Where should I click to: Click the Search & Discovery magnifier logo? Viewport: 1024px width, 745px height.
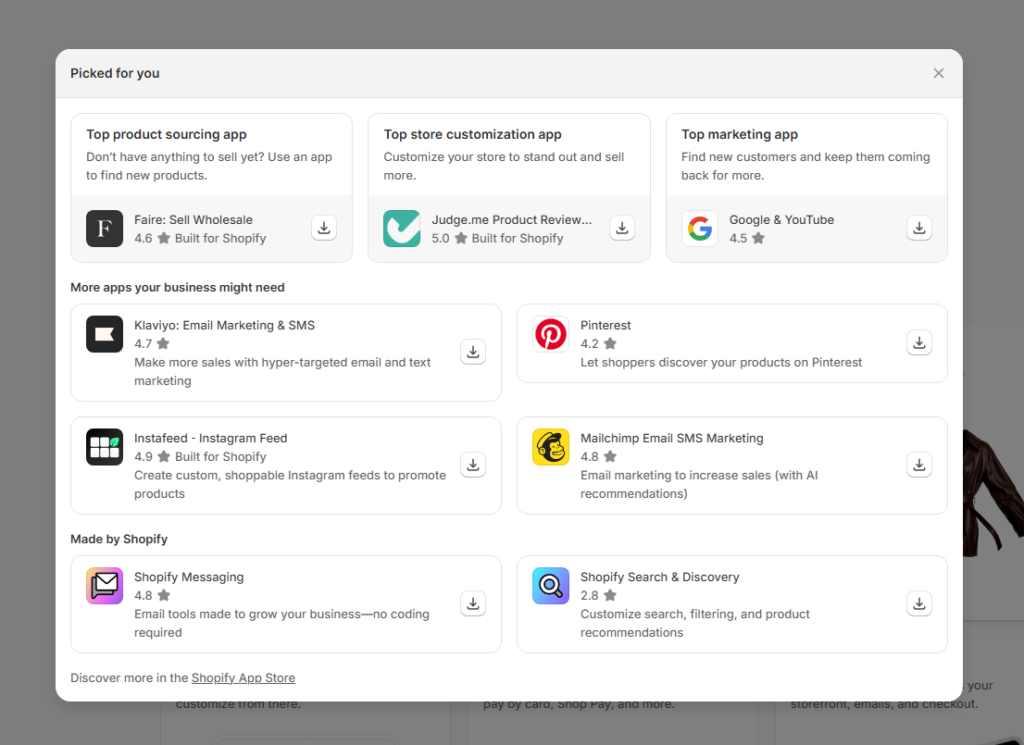click(x=551, y=586)
